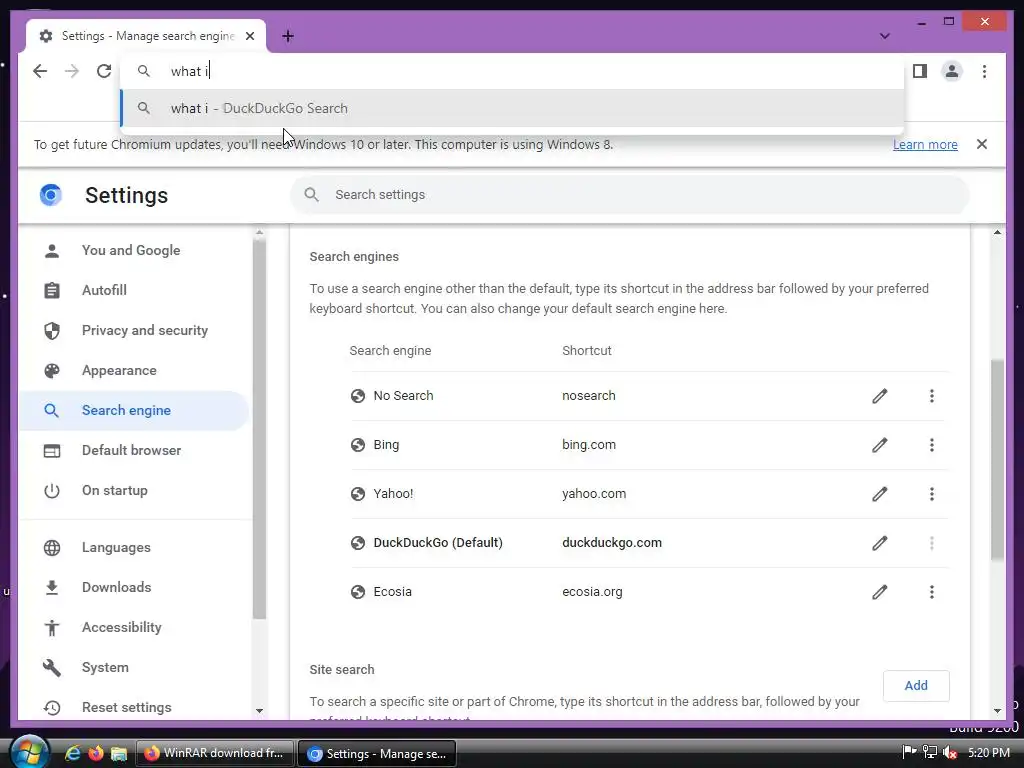Click the Bing globe icon
The height and width of the screenshot is (768, 1024).
[357, 445]
